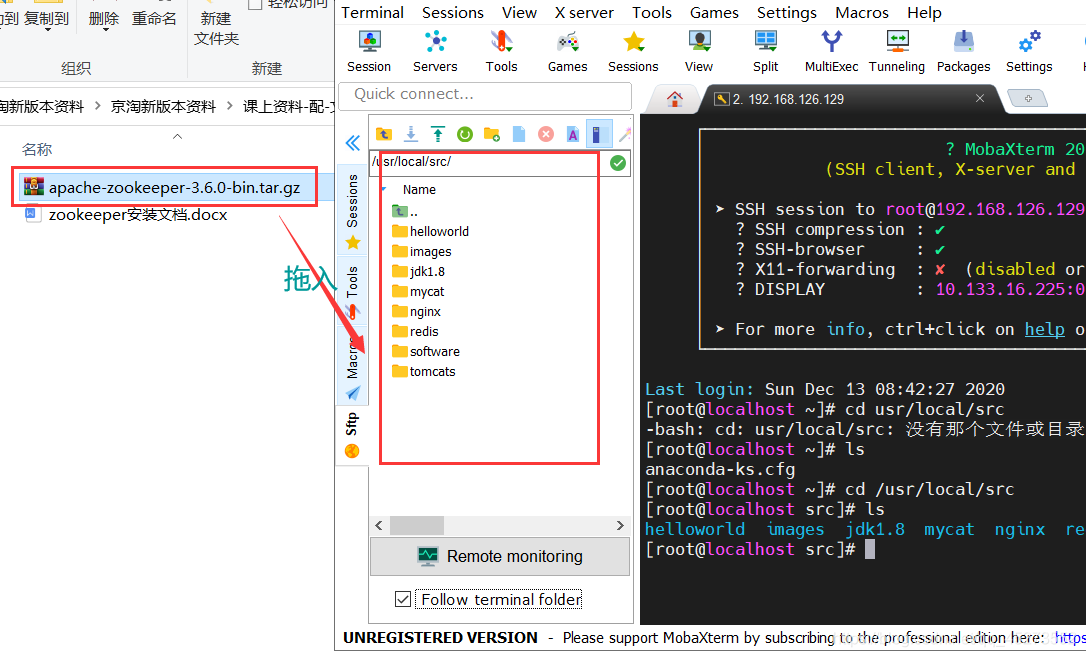
Task: Click the Sessions star toolbar icon
Action: click(633, 51)
